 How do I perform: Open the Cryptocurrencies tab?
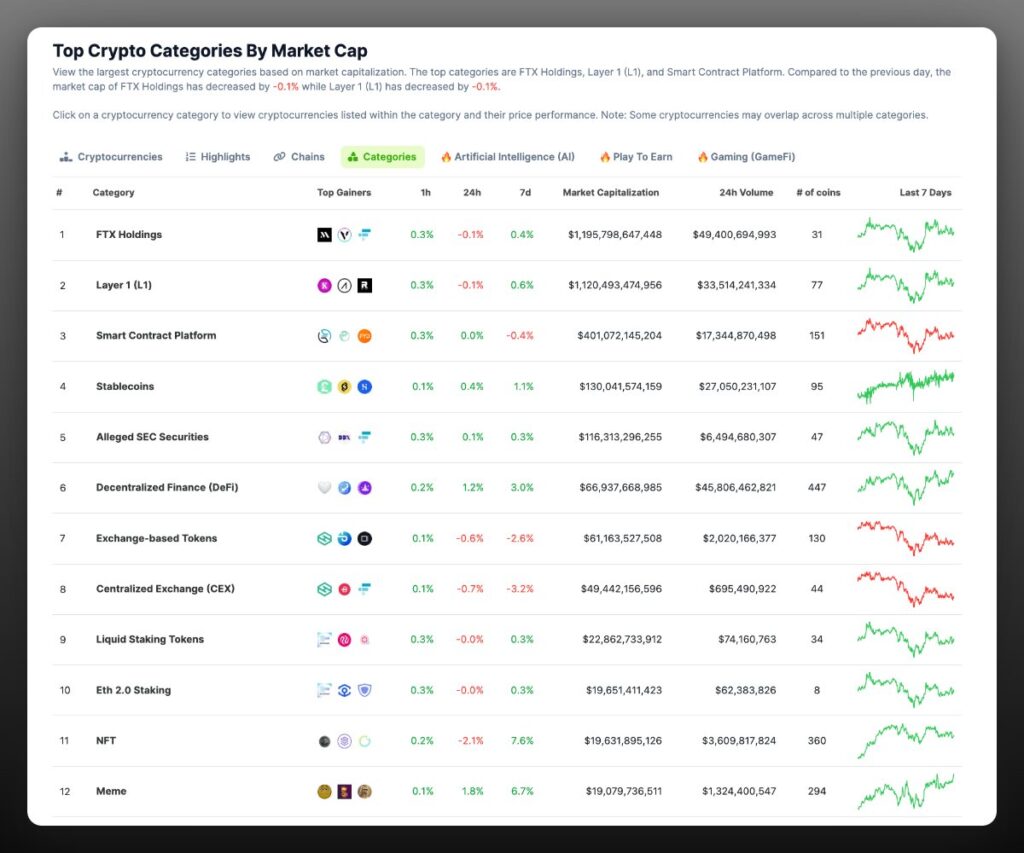(111, 157)
